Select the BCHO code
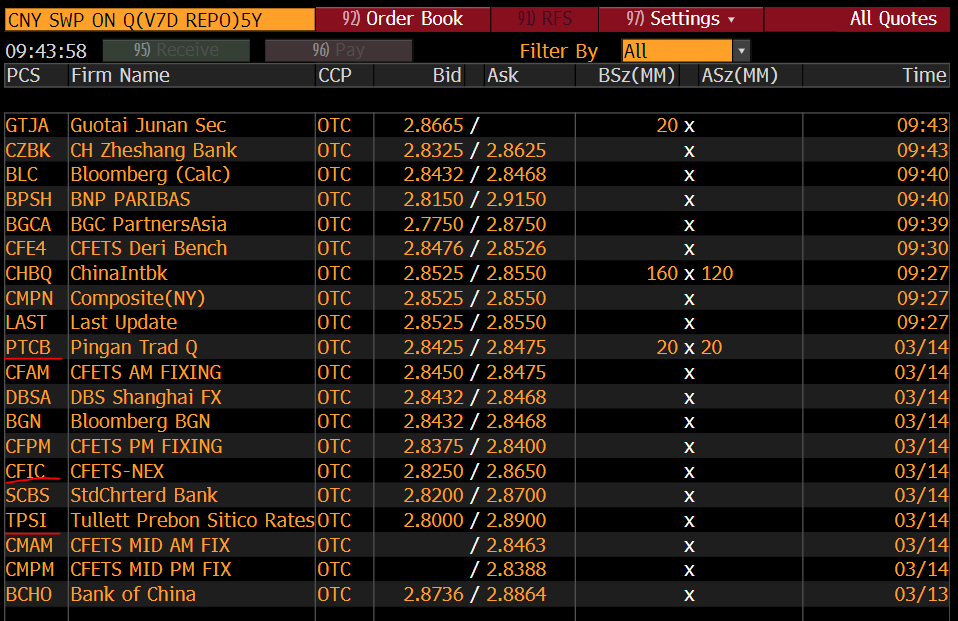This screenshot has height=621, width=958. coord(29,594)
